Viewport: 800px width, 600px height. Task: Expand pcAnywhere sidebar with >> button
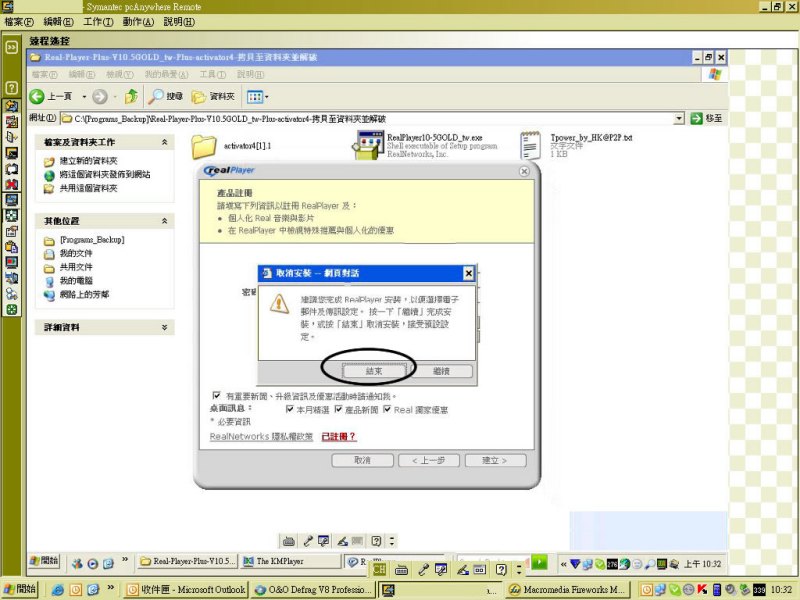pyautogui.click(x=12, y=47)
